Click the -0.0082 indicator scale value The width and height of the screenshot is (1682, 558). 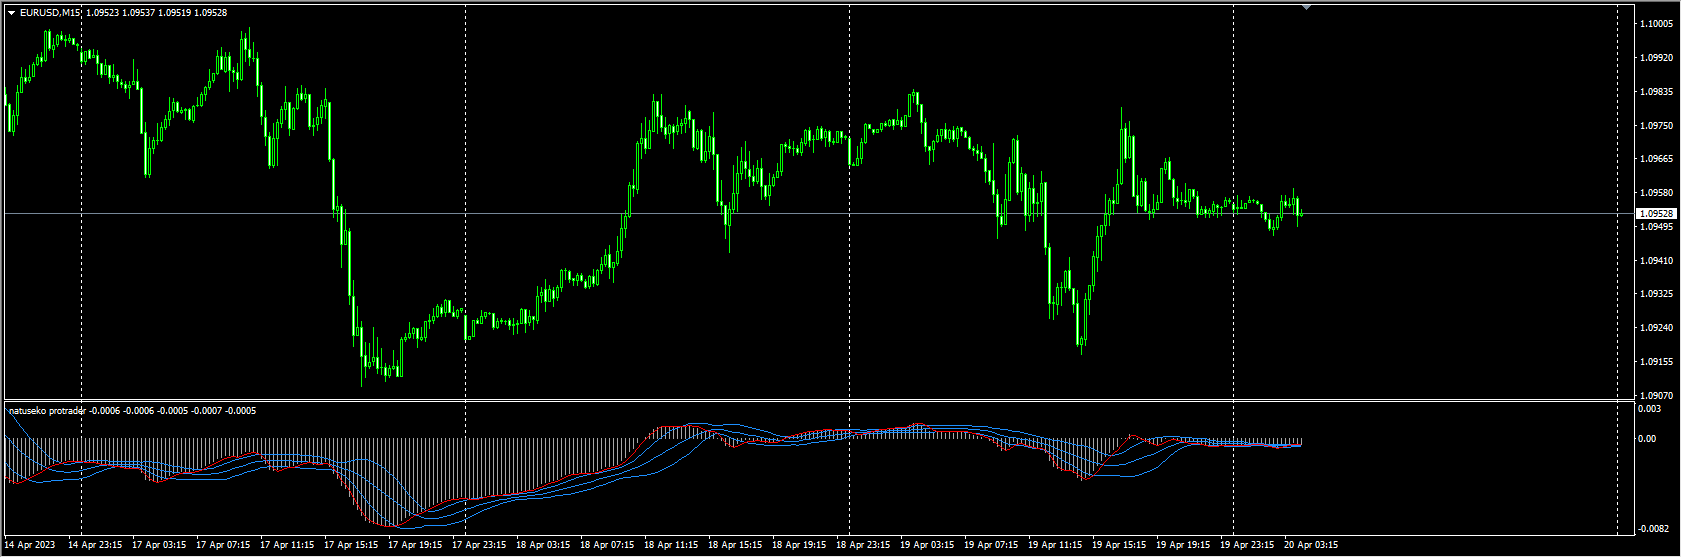click(1653, 528)
